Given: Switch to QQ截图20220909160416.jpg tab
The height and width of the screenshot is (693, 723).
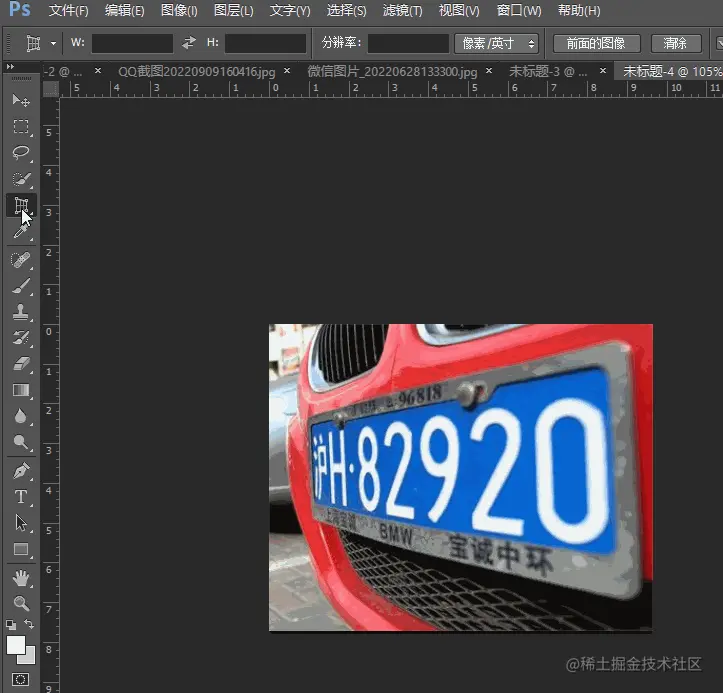Looking at the screenshot, I should coord(196,71).
